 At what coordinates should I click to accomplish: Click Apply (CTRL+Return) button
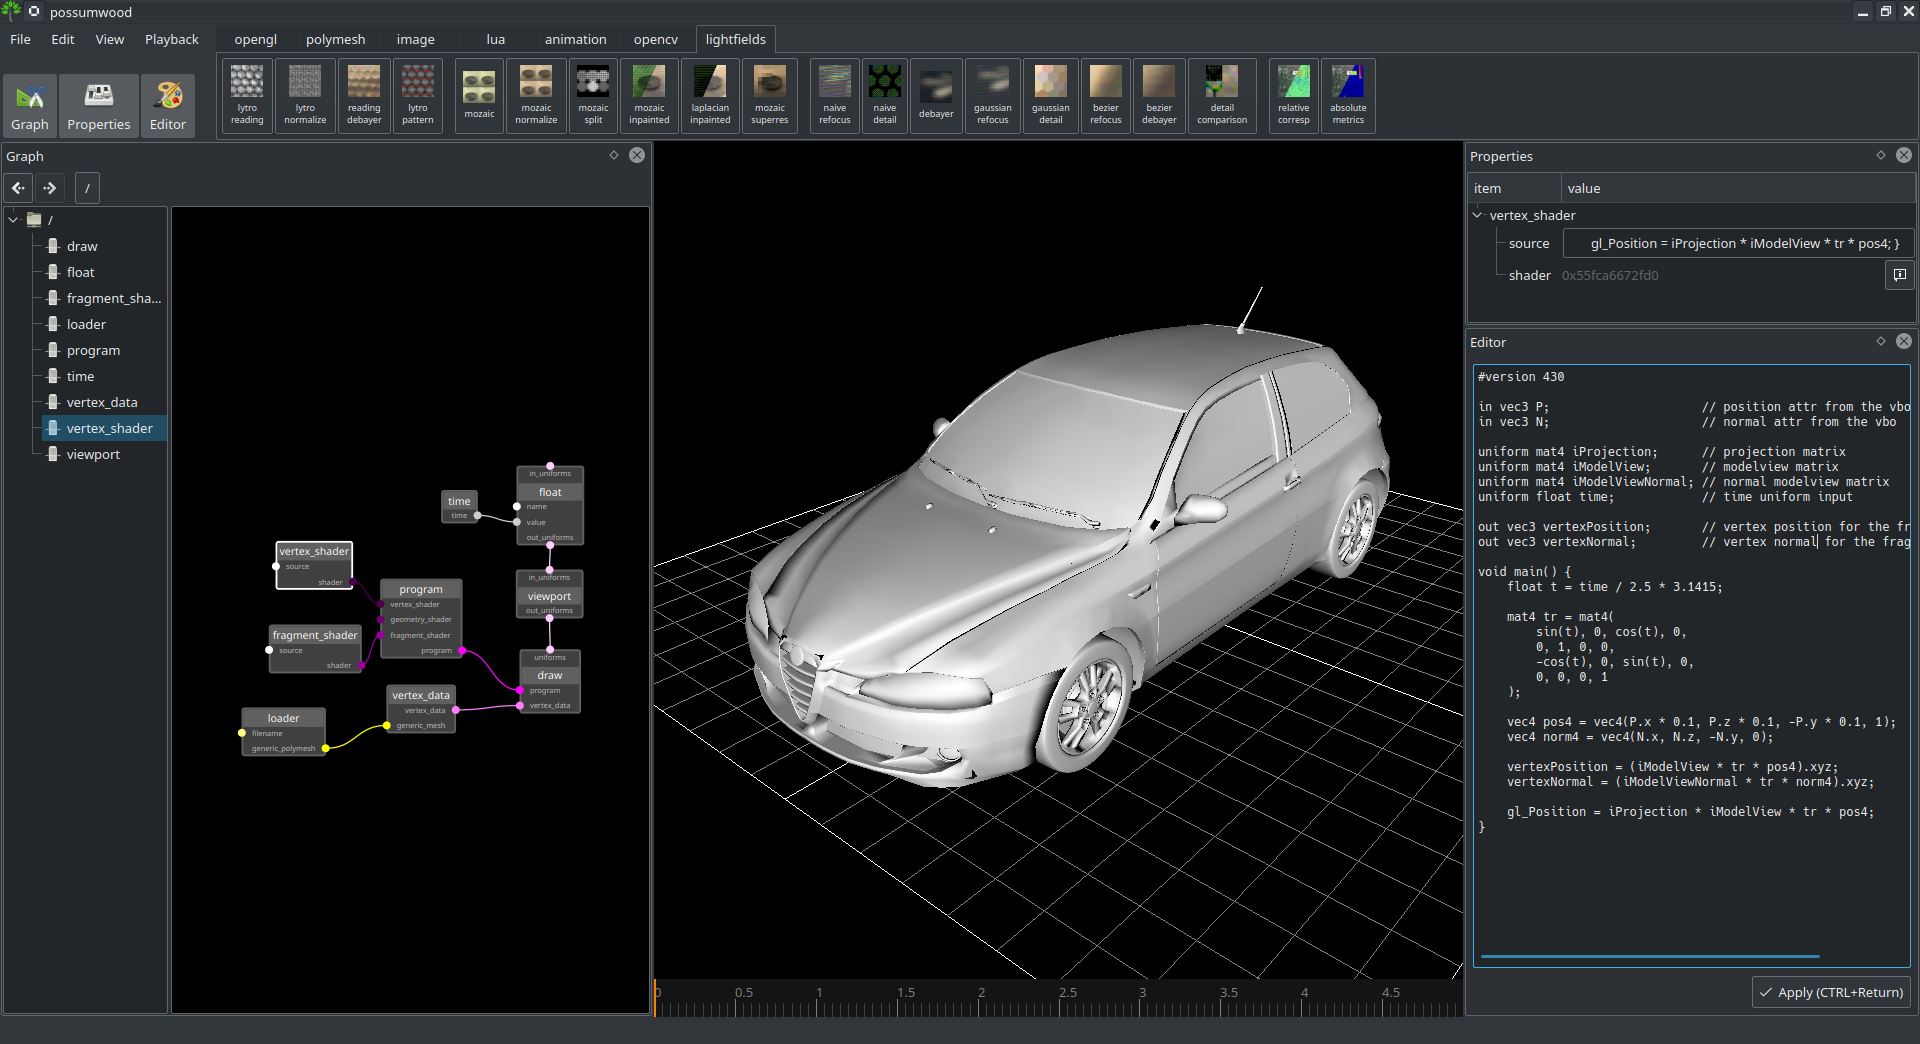(x=1831, y=992)
